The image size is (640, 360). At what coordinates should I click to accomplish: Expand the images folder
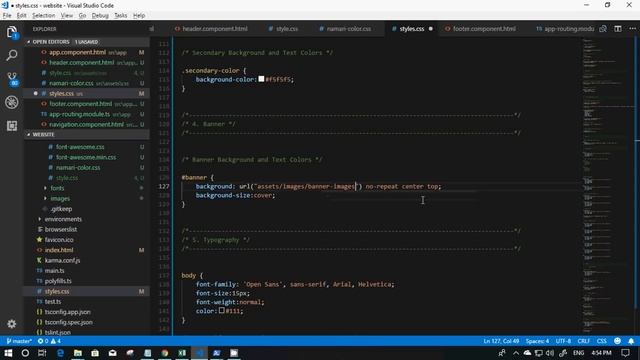tap(60, 198)
